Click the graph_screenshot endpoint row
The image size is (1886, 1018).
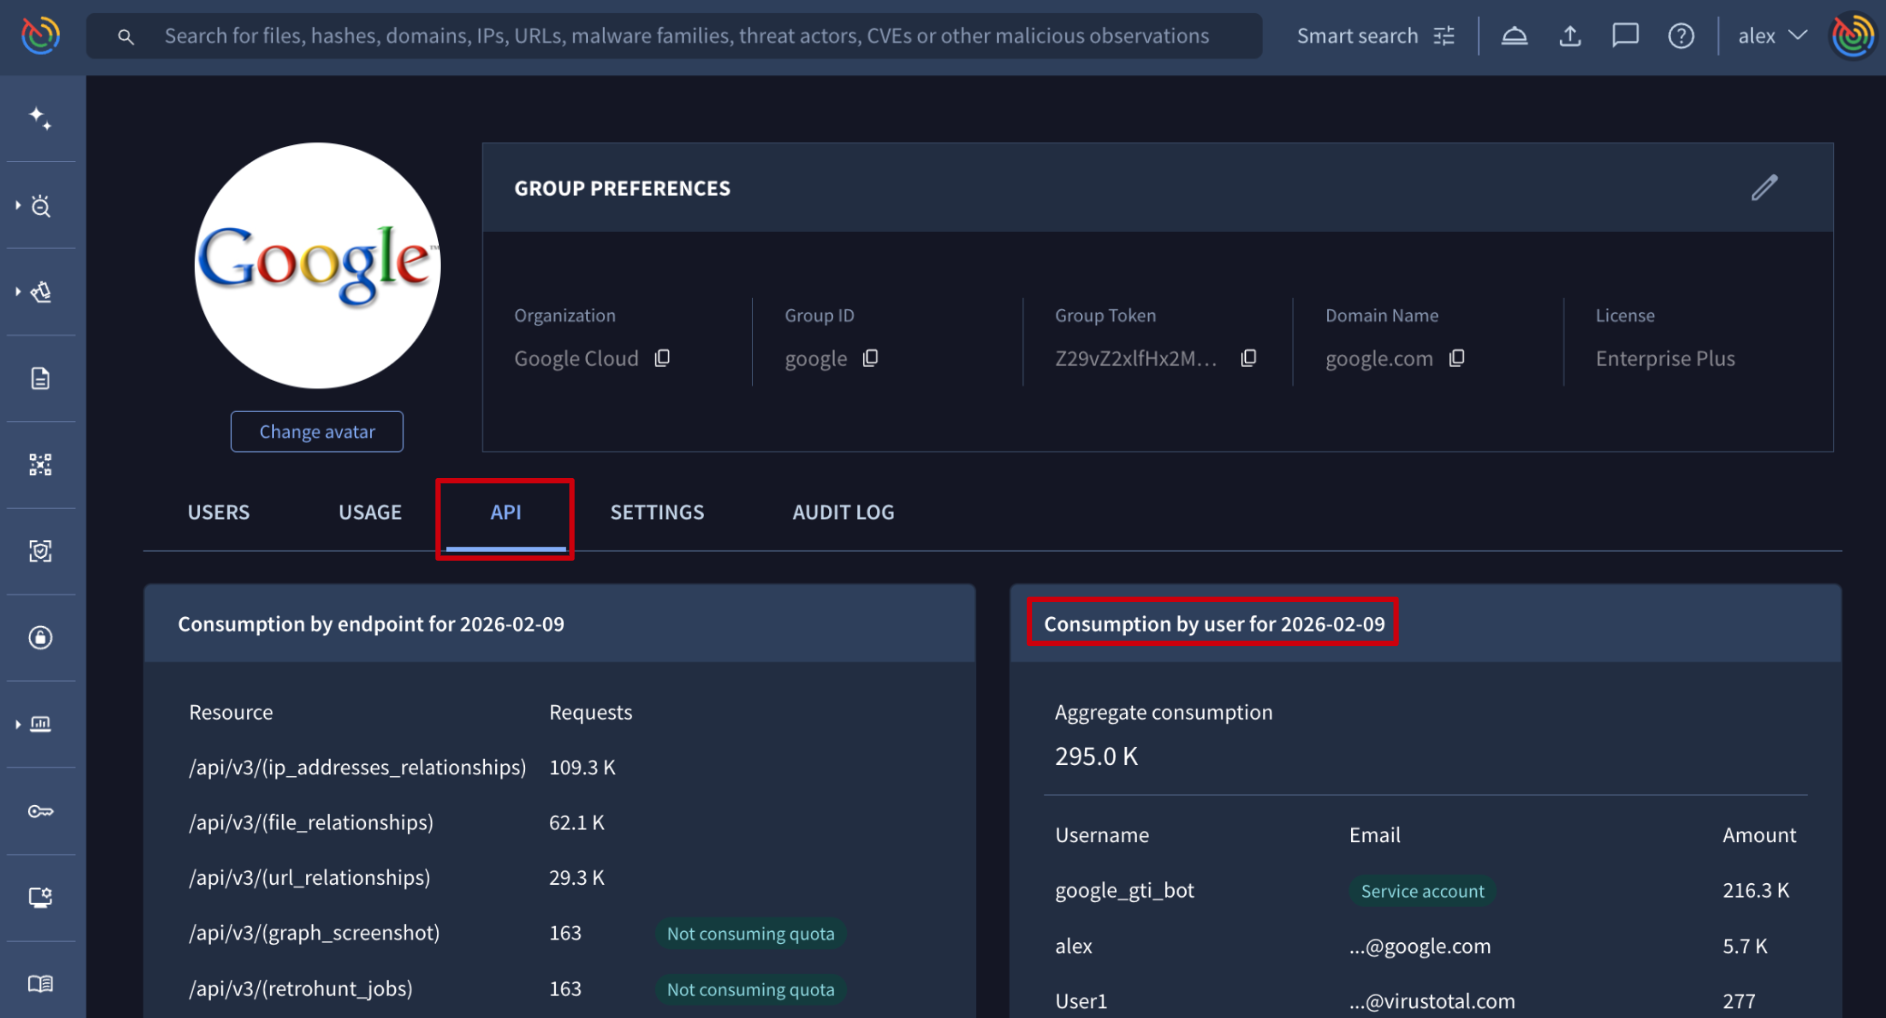tap(559, 933)
